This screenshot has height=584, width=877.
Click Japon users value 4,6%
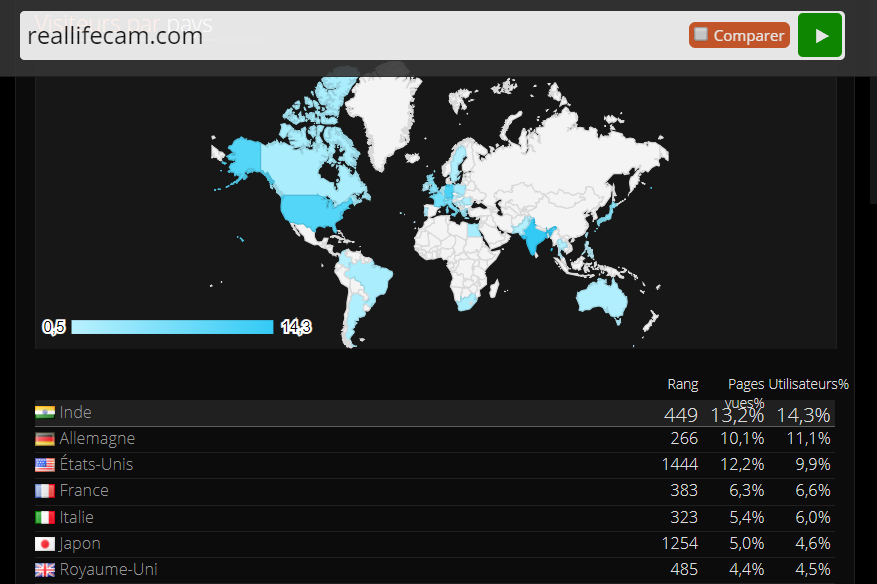[813, 544]
